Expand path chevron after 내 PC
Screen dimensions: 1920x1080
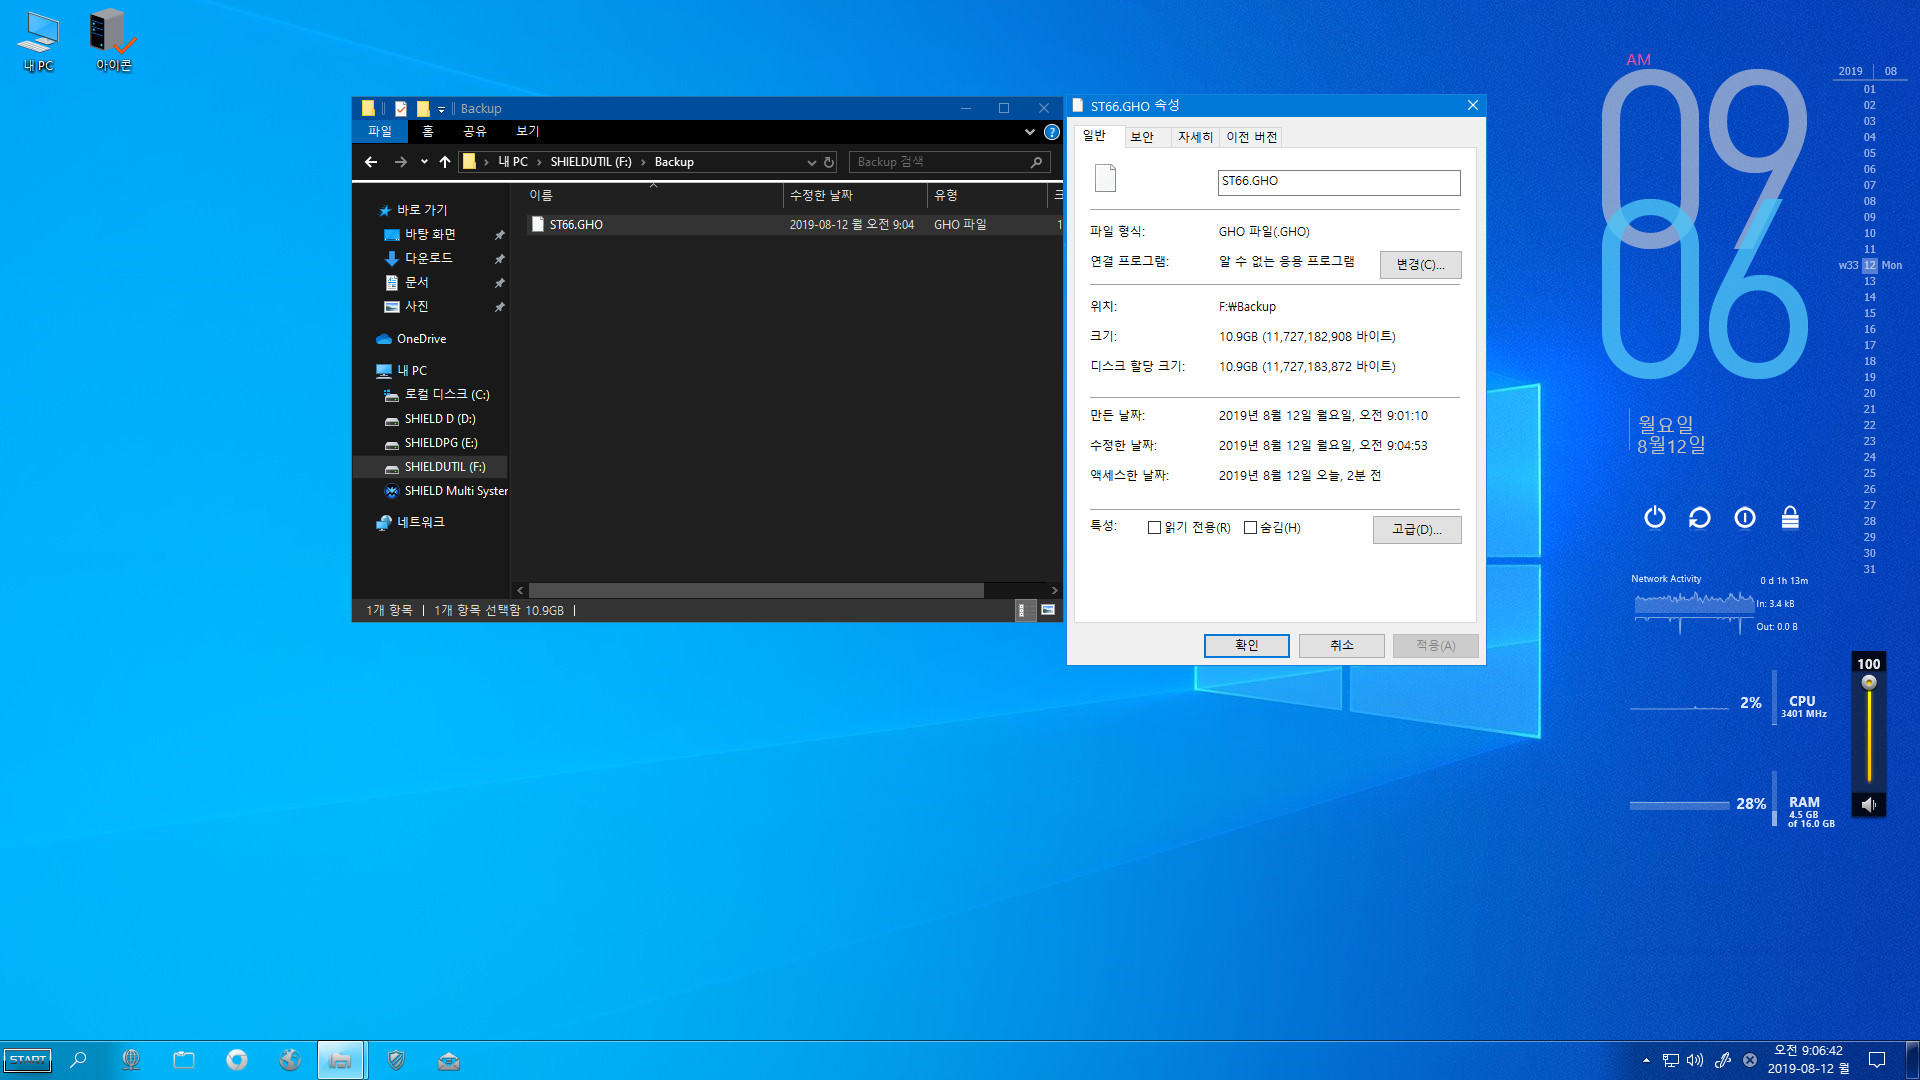[x=539, y=162]
